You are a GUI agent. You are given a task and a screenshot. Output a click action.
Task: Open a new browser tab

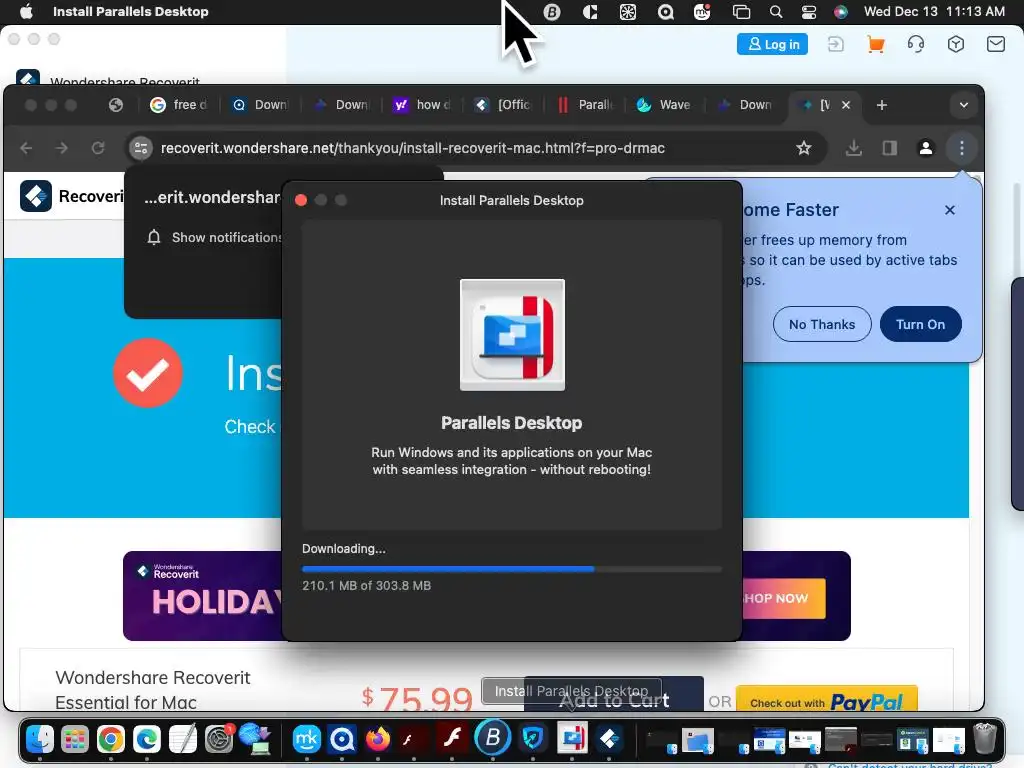tap(882, 105)
